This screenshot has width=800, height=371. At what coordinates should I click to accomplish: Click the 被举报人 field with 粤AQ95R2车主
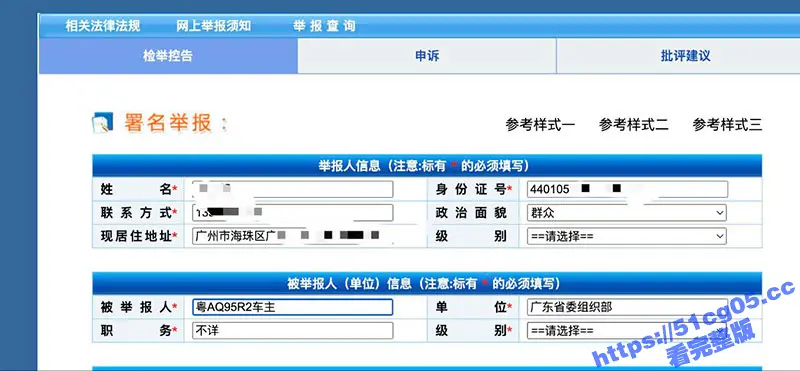pos(293,307)
